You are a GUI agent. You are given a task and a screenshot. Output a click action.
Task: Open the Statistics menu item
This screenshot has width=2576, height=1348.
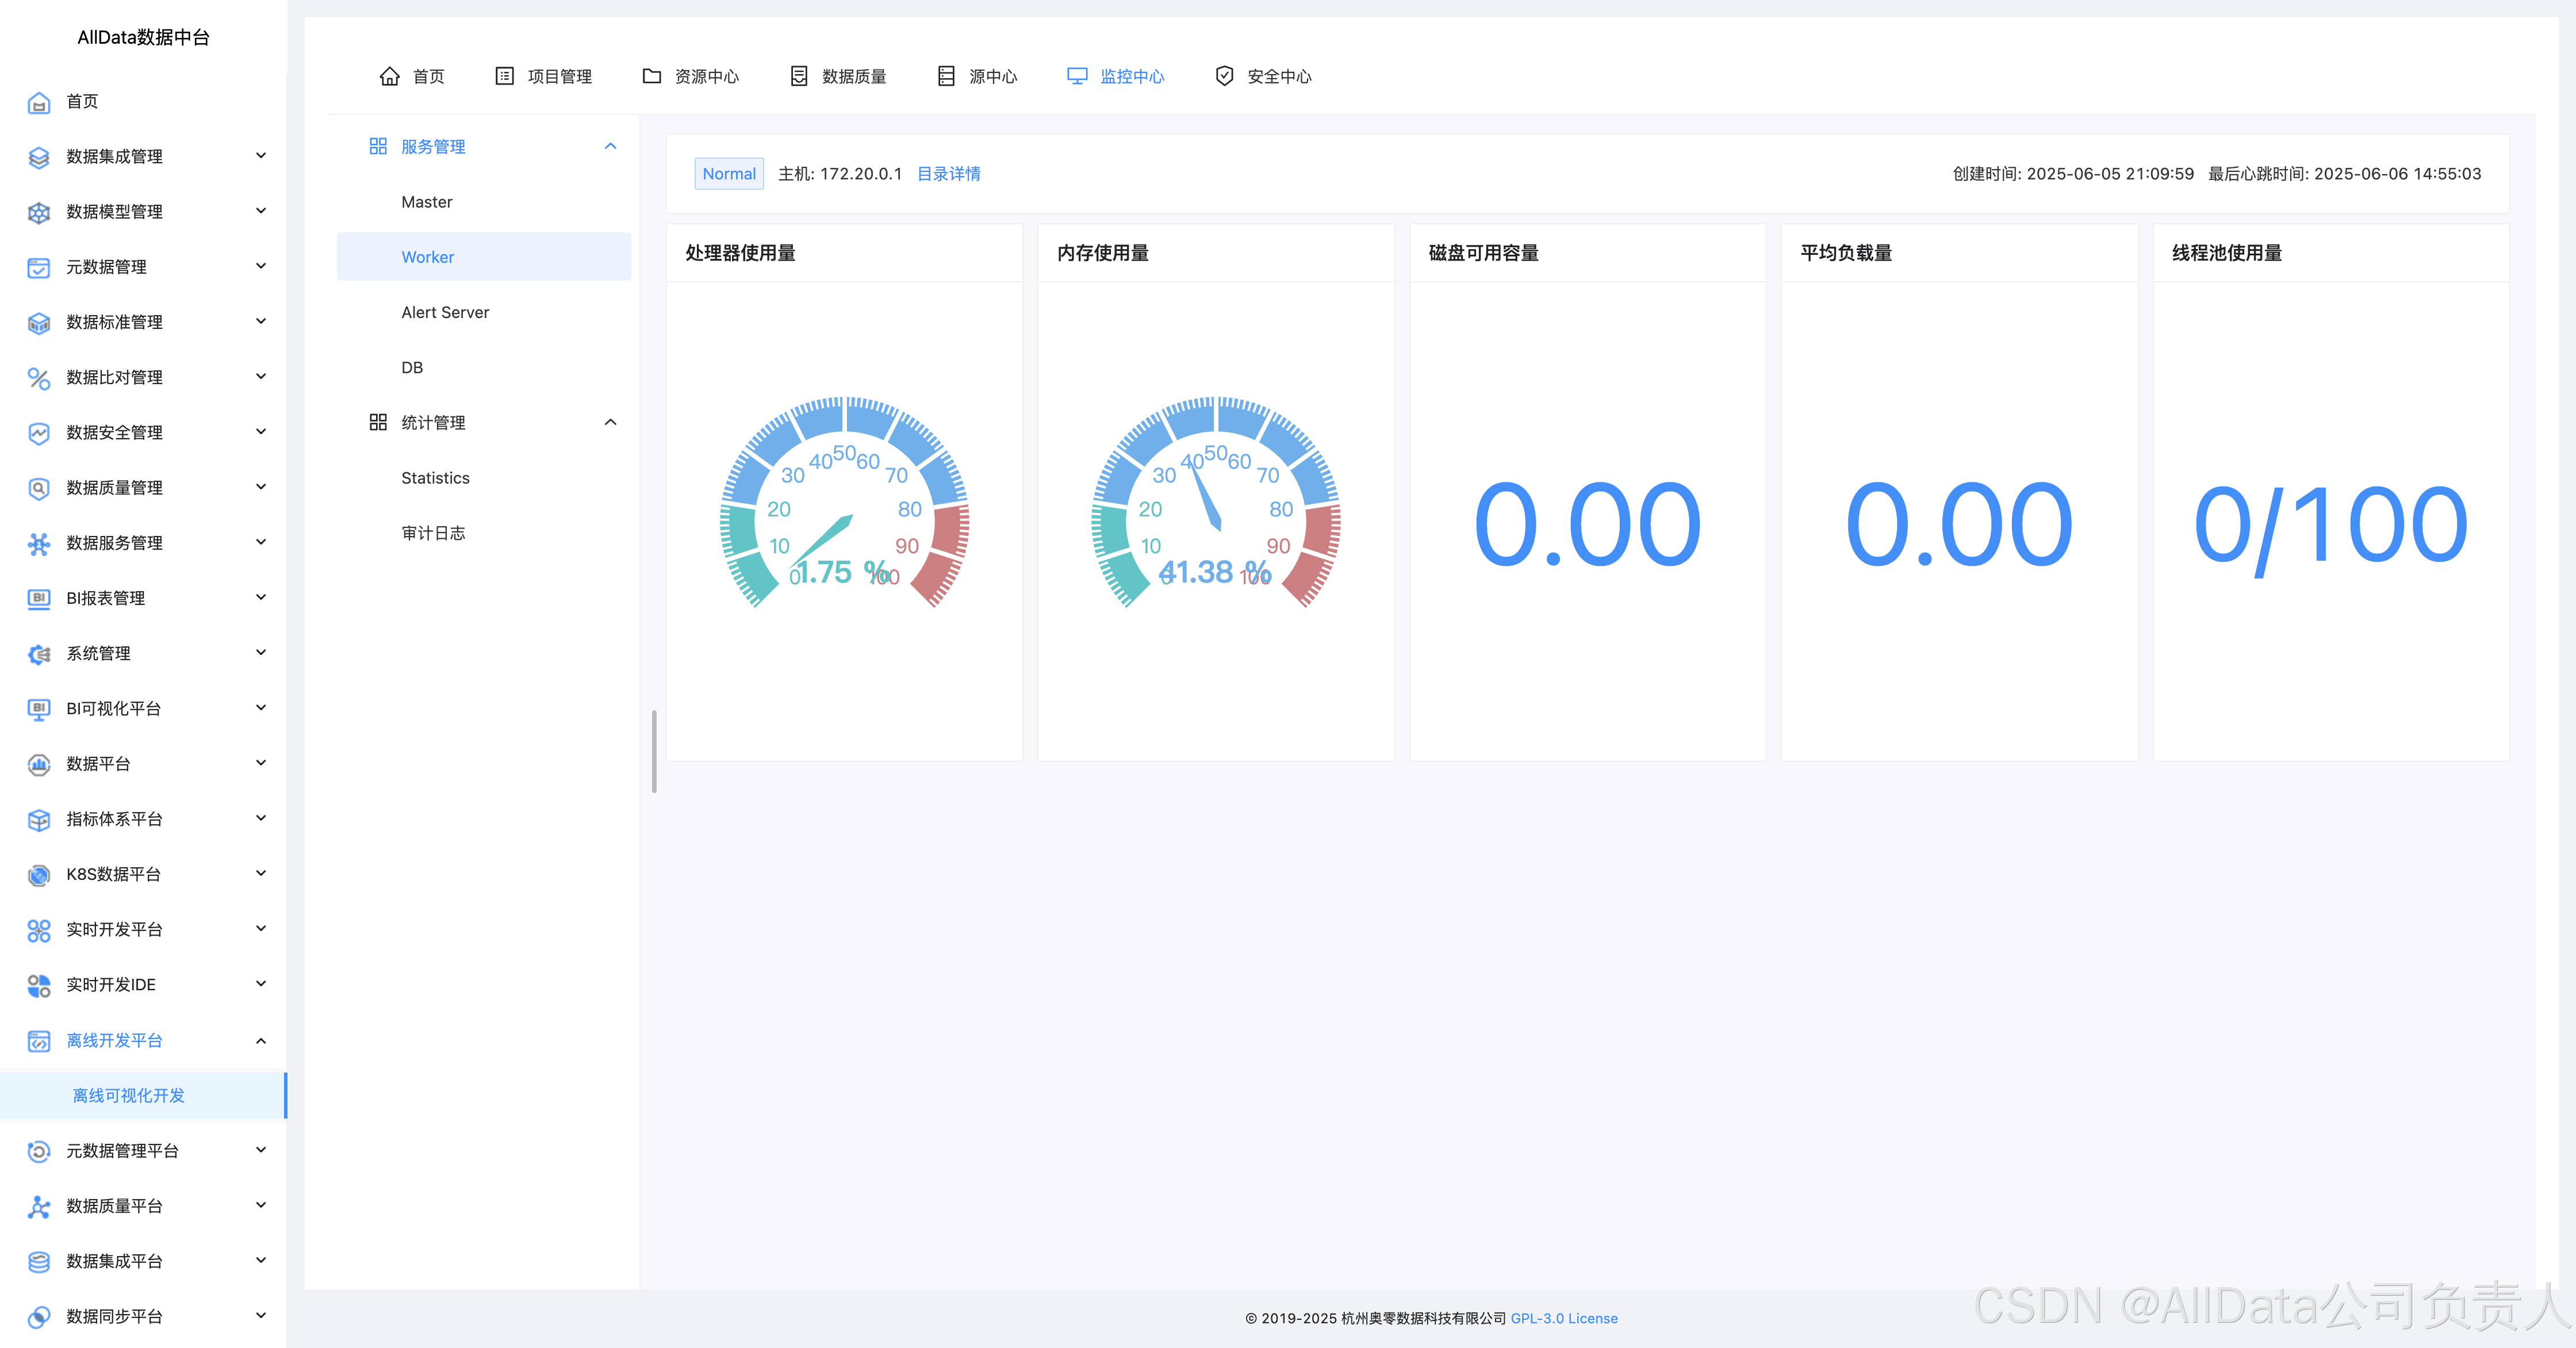click(484, 478)
